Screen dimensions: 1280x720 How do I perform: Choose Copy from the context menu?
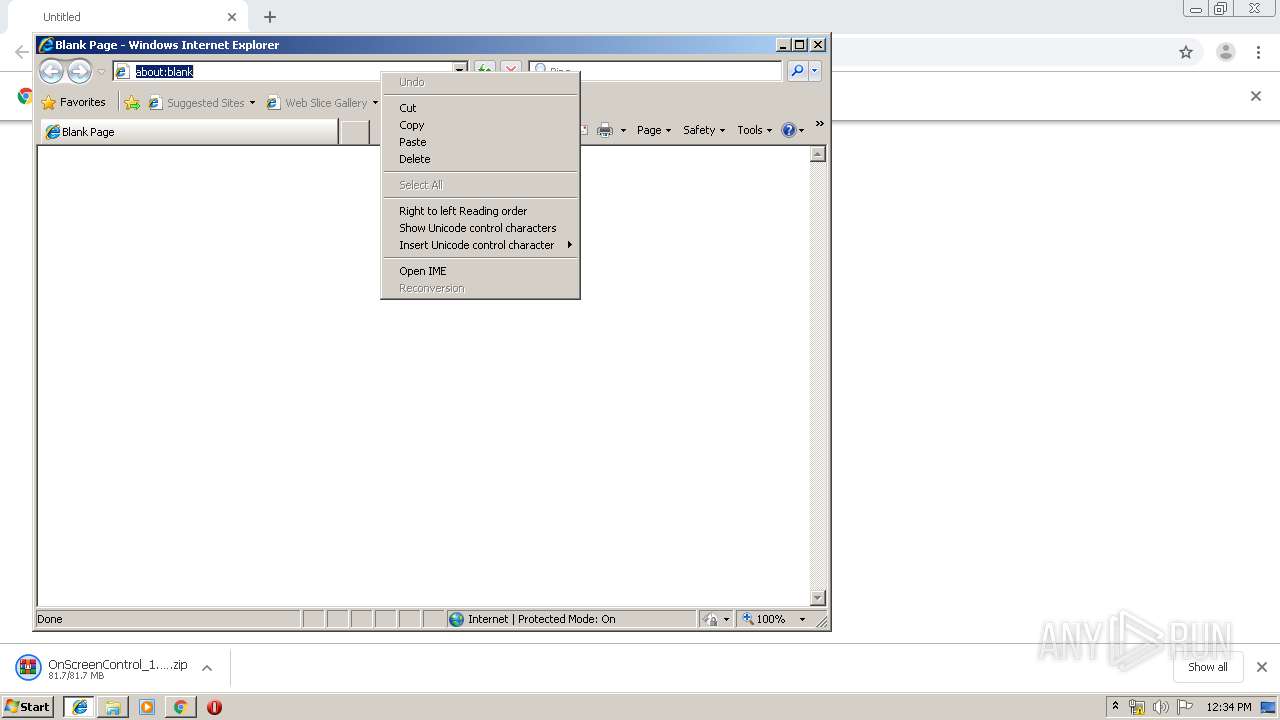(x=480, y=125)
